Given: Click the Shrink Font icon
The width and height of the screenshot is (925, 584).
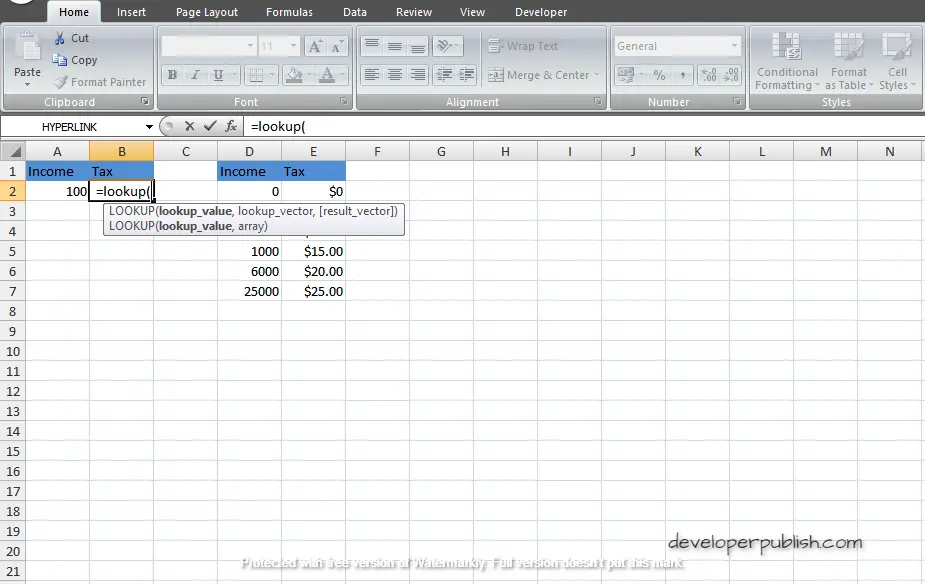Looking at the screenshot, I should pos(337,46).
